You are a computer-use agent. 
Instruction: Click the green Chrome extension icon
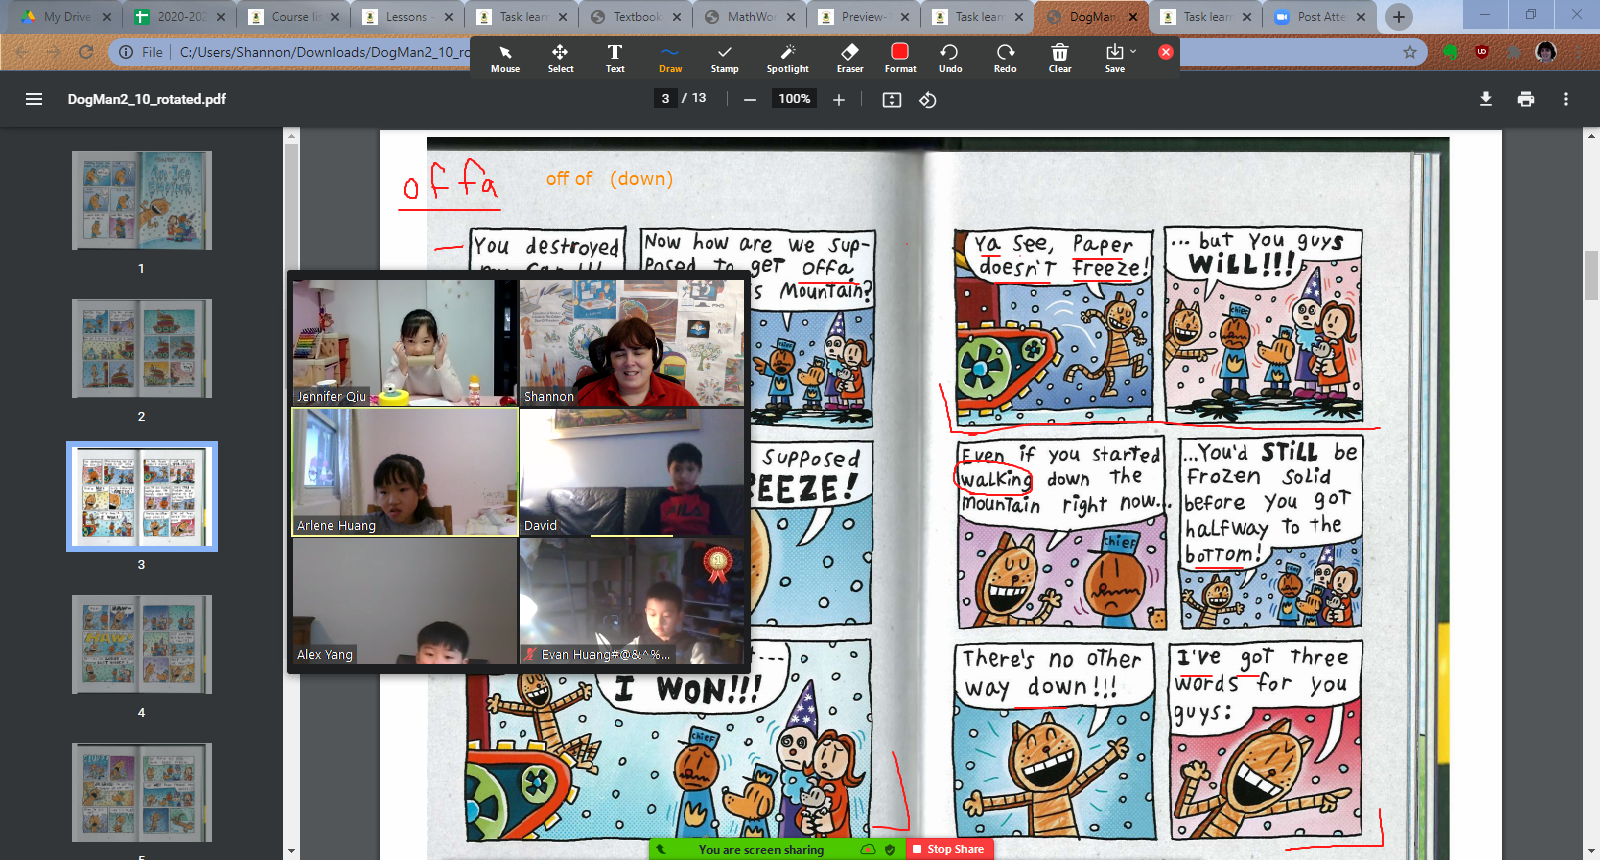[x=1450, y=52]
